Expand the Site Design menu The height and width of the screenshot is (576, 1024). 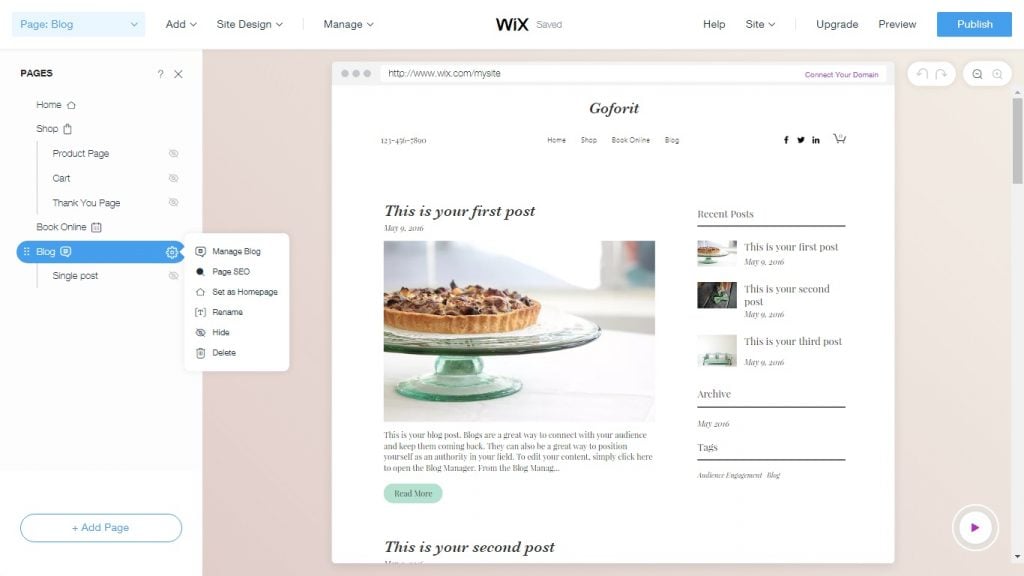249,24
